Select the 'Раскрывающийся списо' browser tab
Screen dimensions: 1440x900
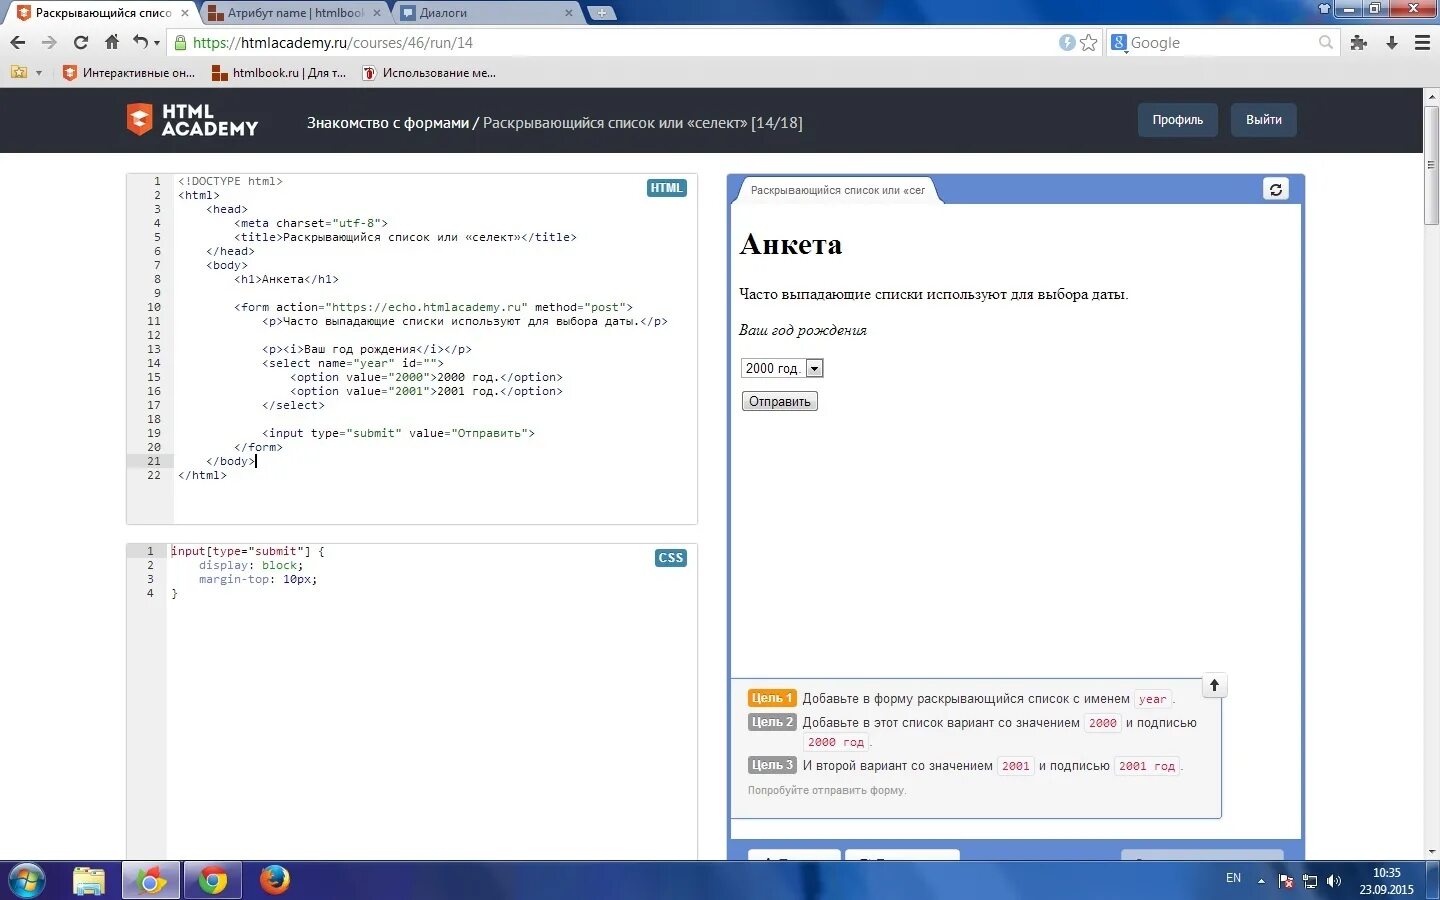[103, 13]
